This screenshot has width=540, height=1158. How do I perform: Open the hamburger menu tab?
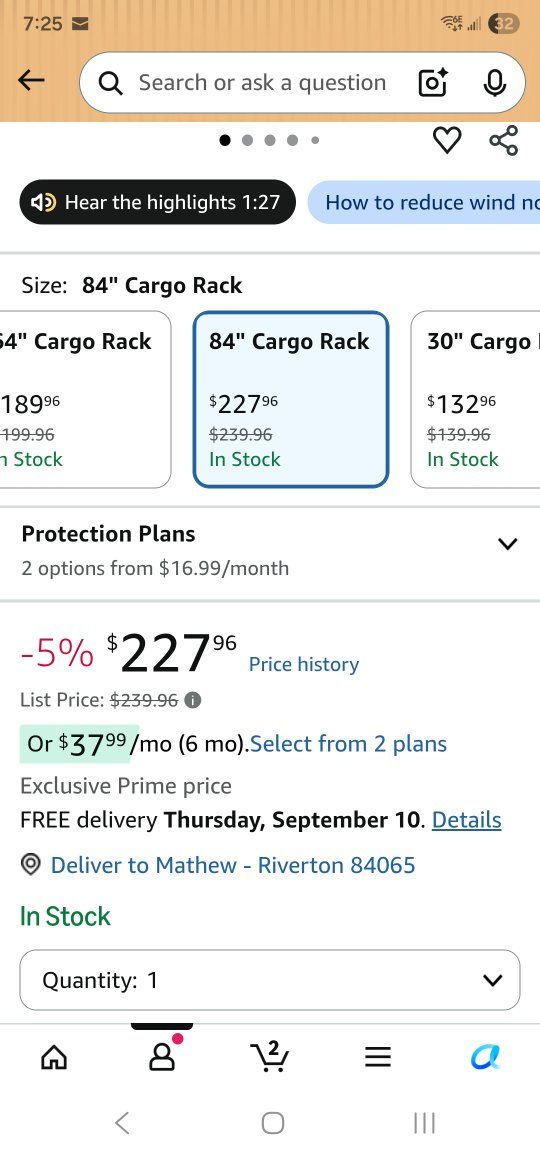coord(377,1058)
